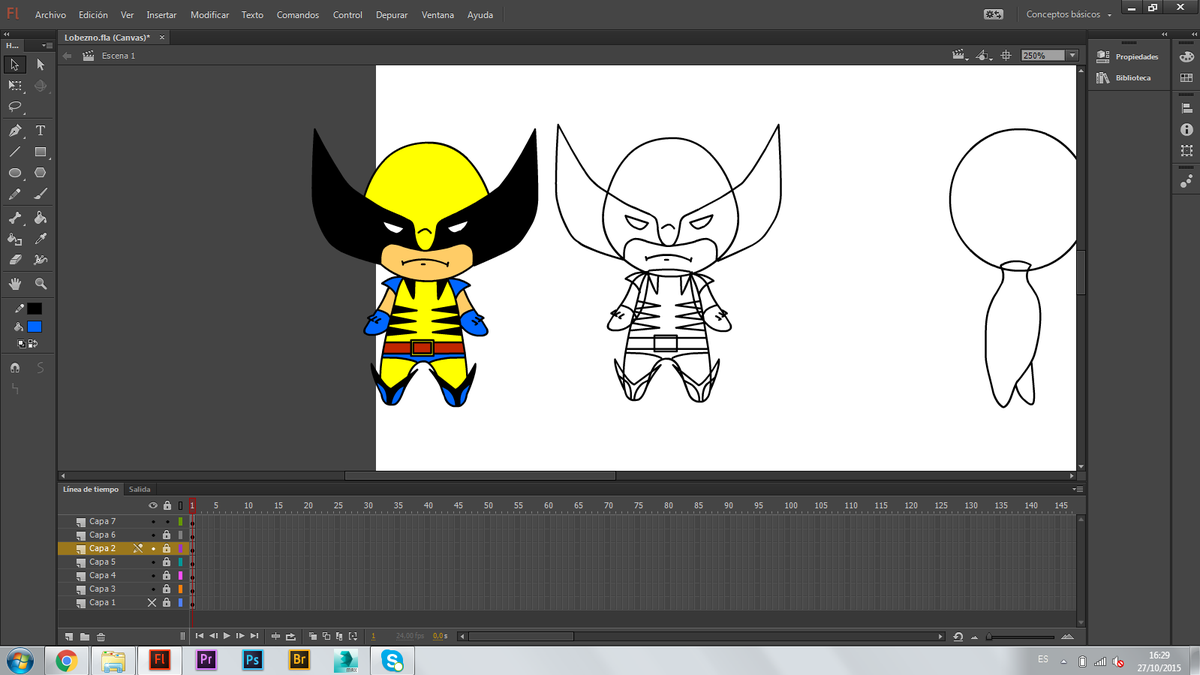
Task: Select the PolyStar hexagon tool
Action: click(41, 173)
